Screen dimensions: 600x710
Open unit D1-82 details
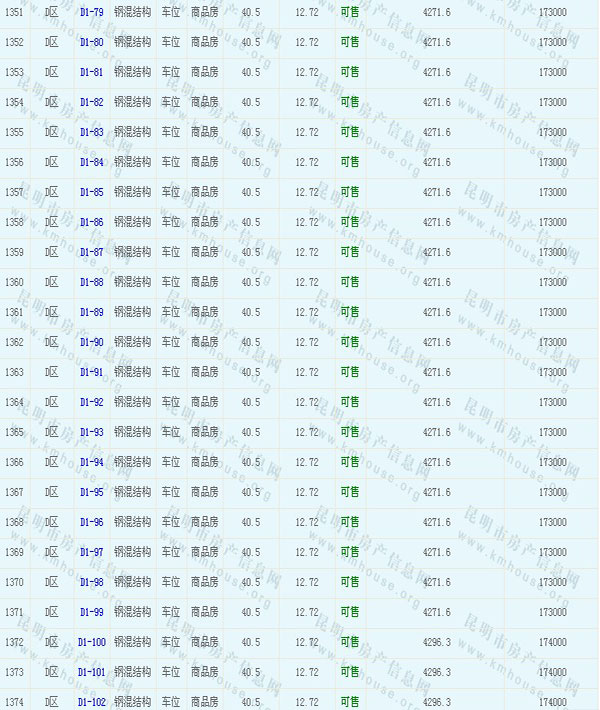(x=91, y=102)
